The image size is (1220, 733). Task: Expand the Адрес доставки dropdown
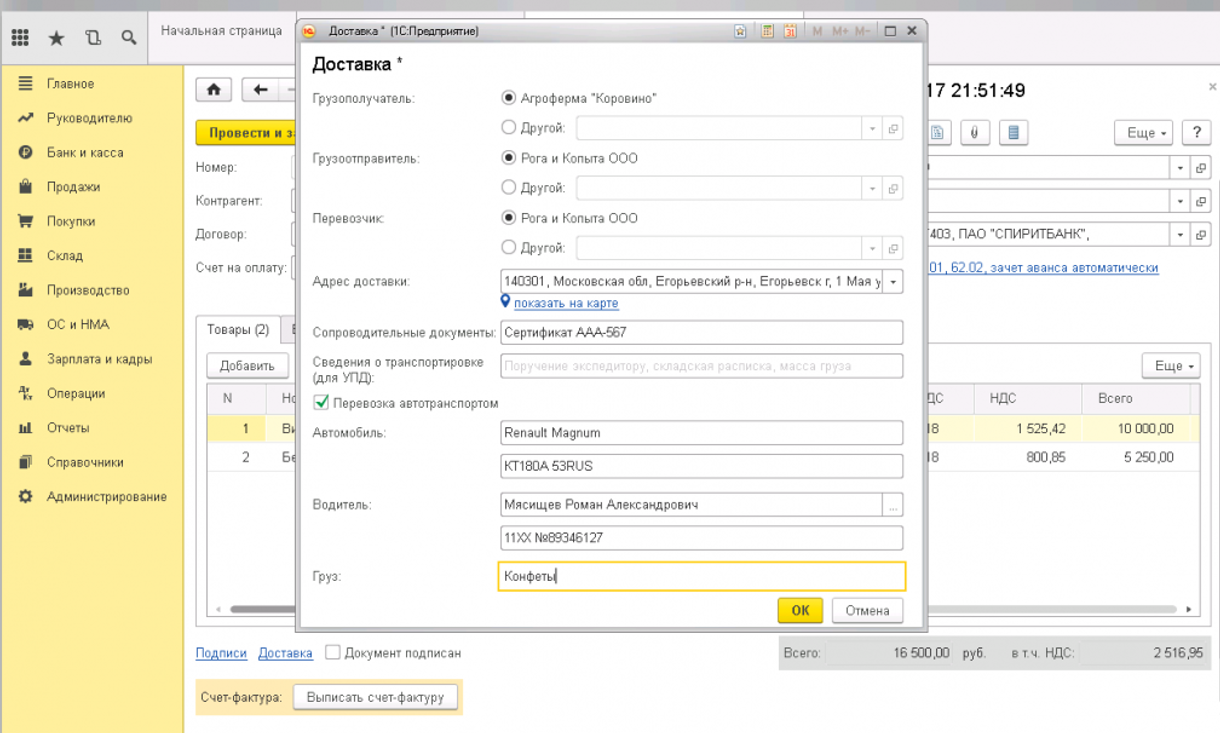[x=893, y=282]
